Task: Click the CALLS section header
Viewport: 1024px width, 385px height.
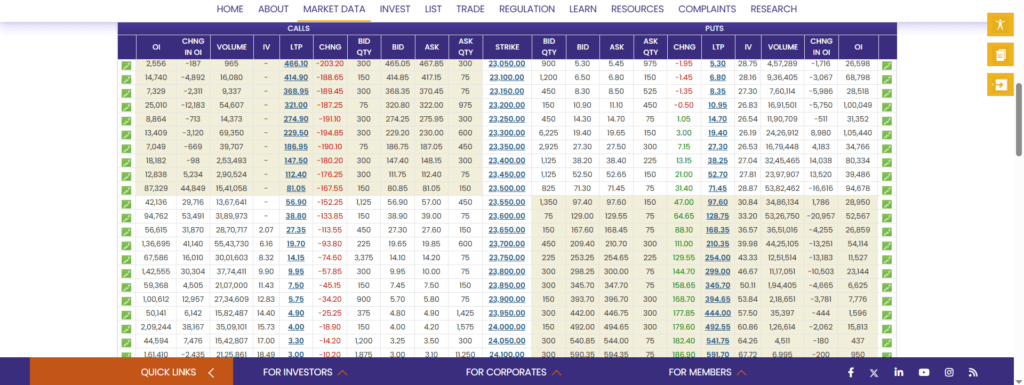Action: 298,29
